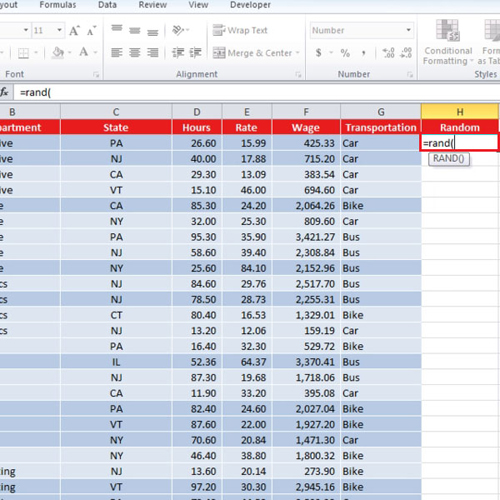Click the Increase Font Size icon

pyautogui.click(x=74, y=31)
